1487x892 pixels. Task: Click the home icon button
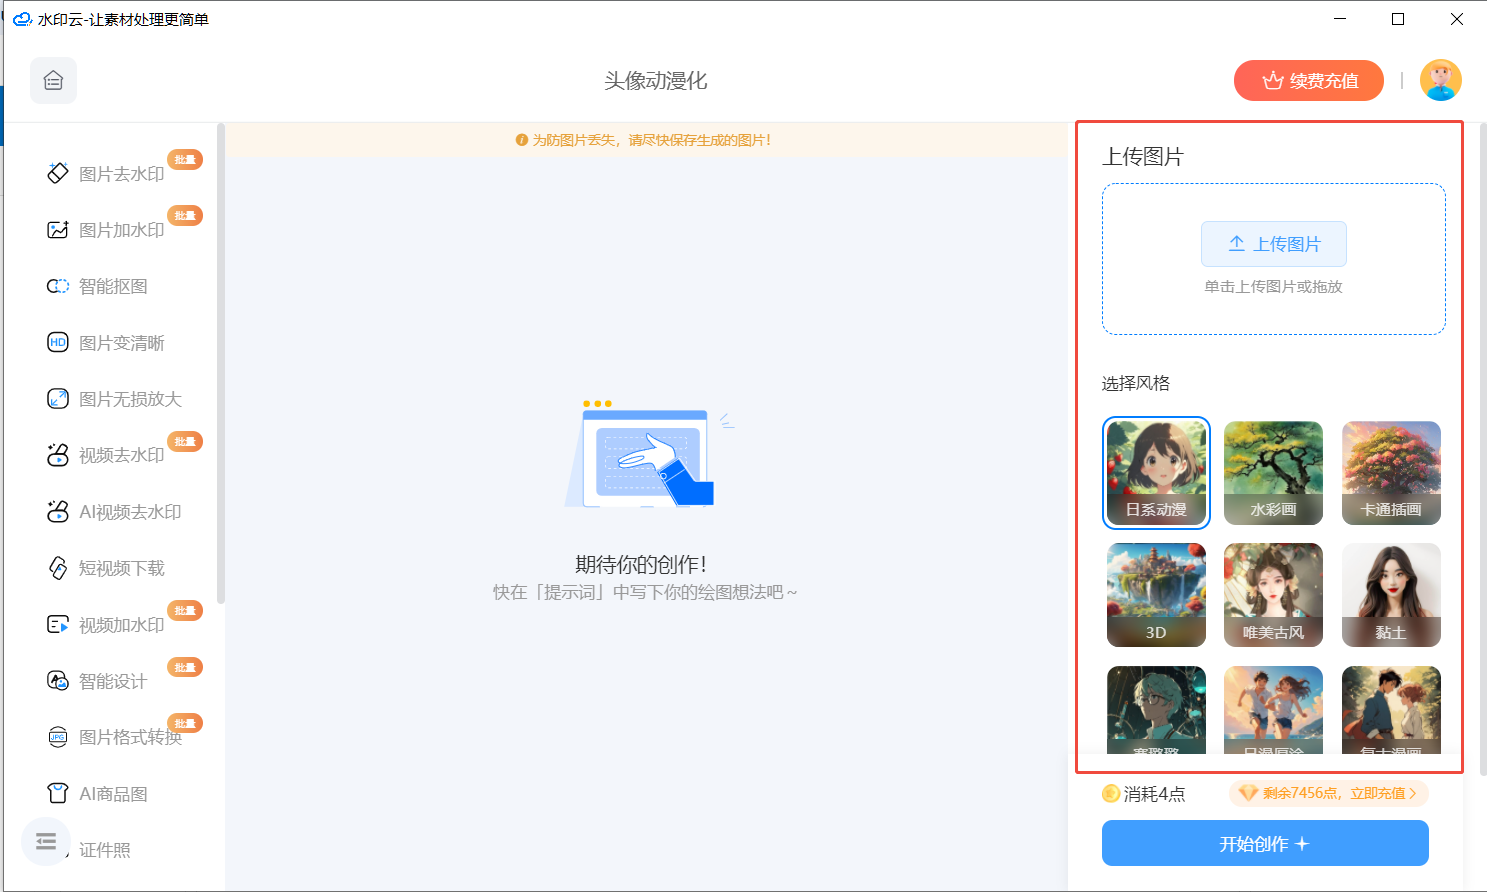[x=53, y=81]
